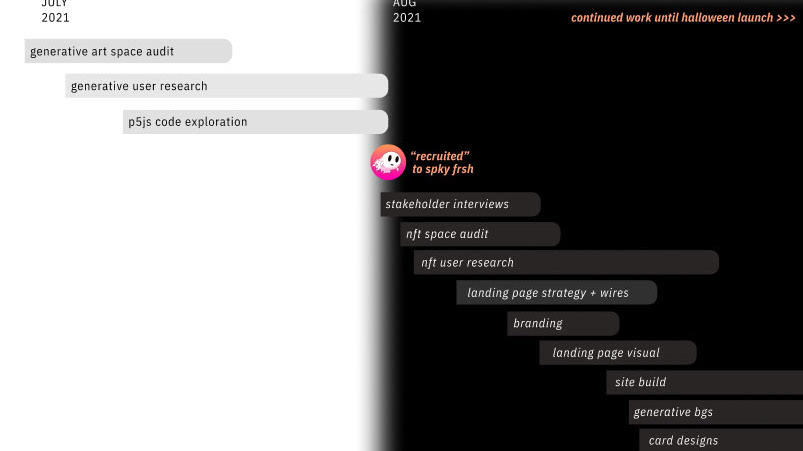Click the rounded end of generative art space audit

click(x=224, y=51)
